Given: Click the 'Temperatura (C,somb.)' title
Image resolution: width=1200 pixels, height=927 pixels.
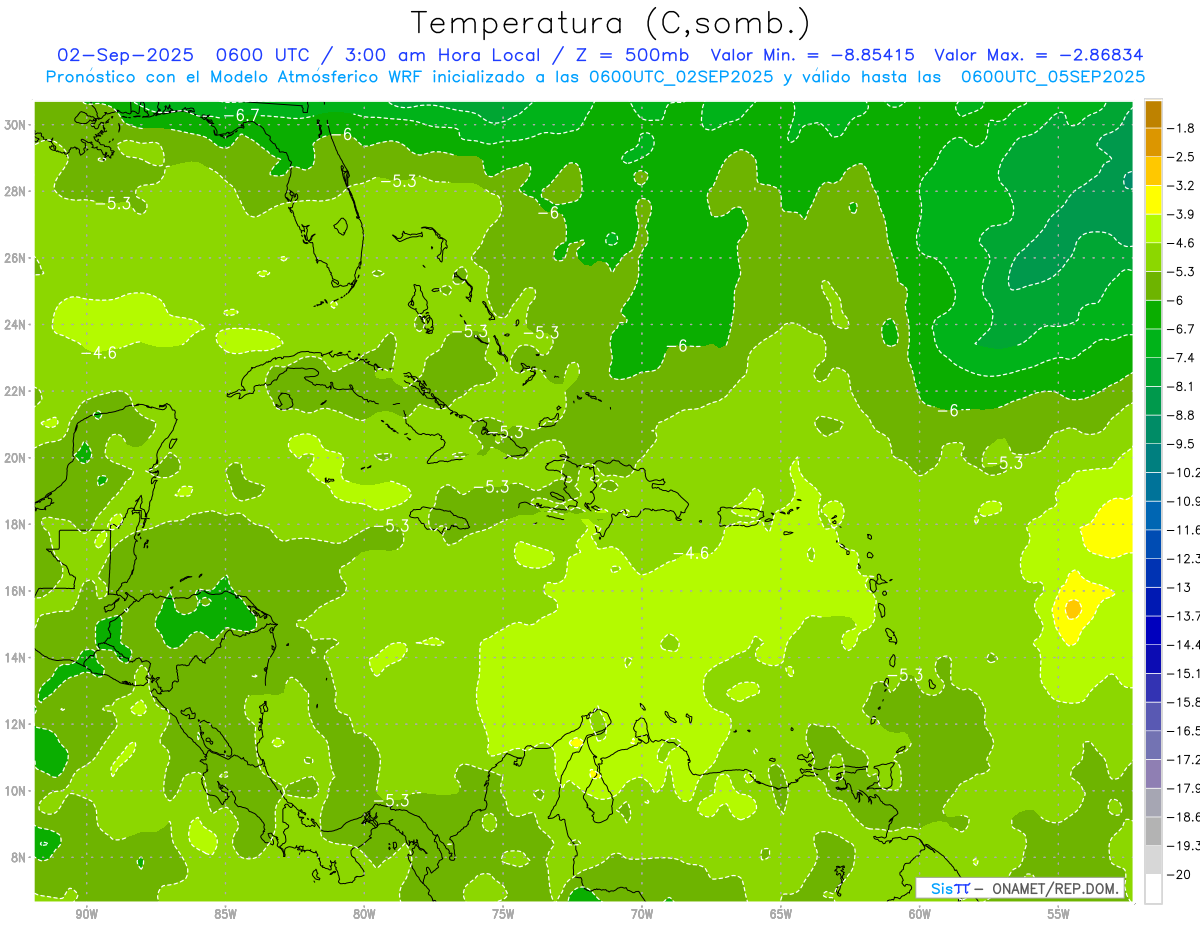Looking at the screenshot, I should point(610,23).
